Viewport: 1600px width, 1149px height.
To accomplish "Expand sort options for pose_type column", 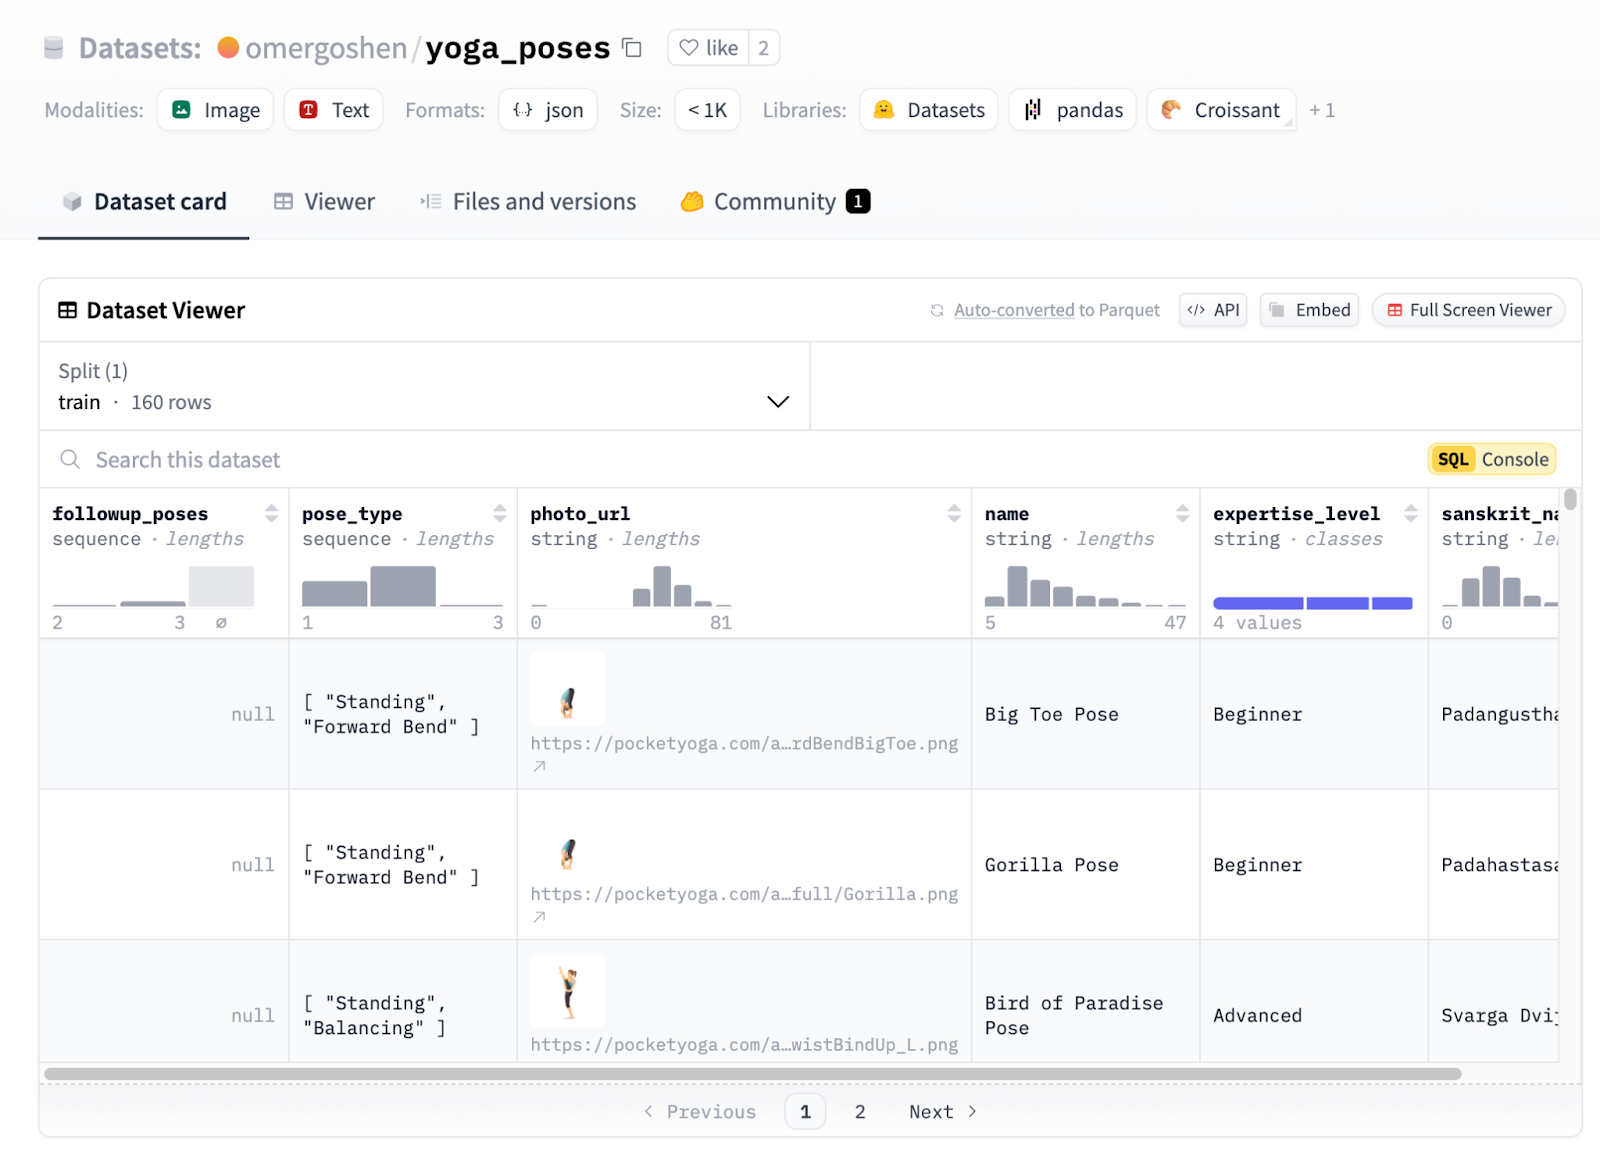I will 500,514.
